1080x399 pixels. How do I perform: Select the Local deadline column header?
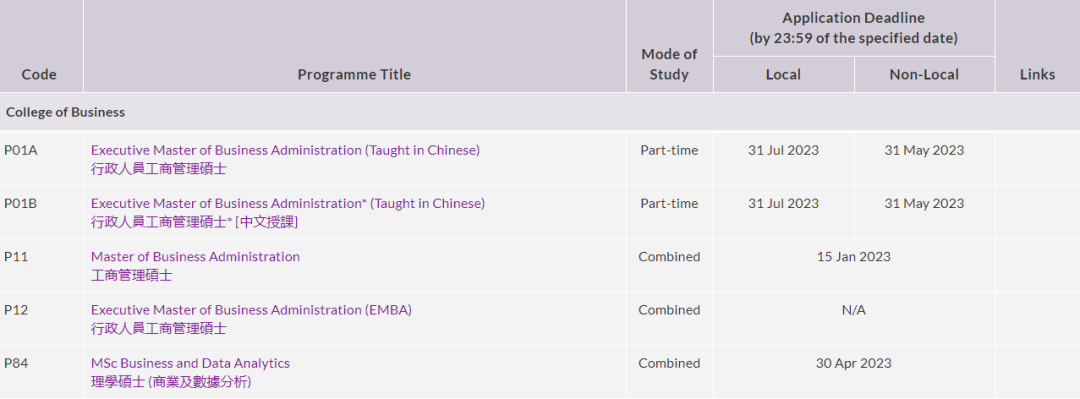pos(783,74)
